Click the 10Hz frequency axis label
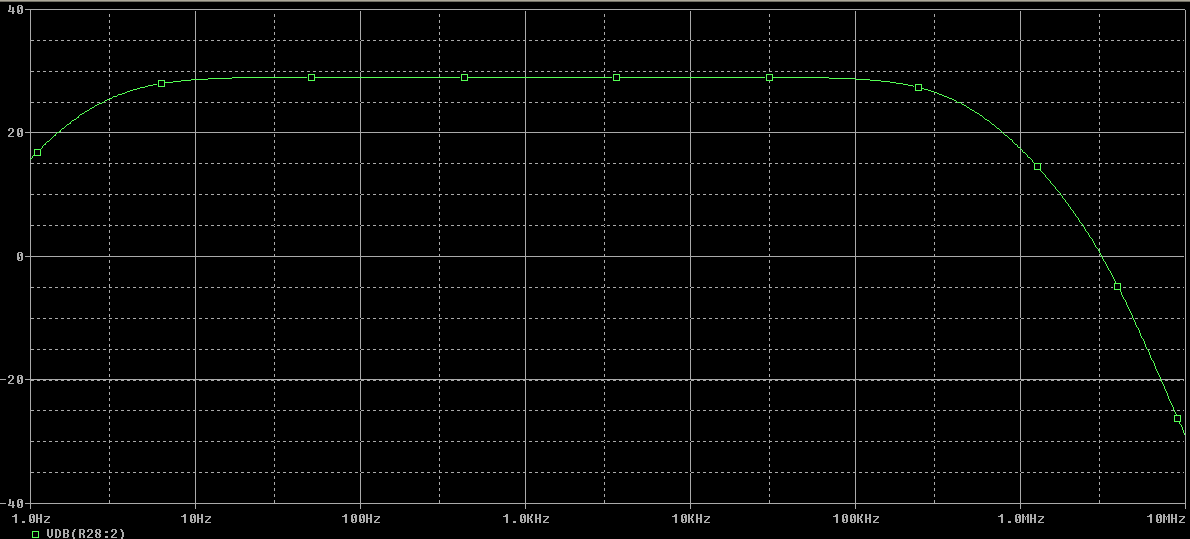 pos(196,519)
